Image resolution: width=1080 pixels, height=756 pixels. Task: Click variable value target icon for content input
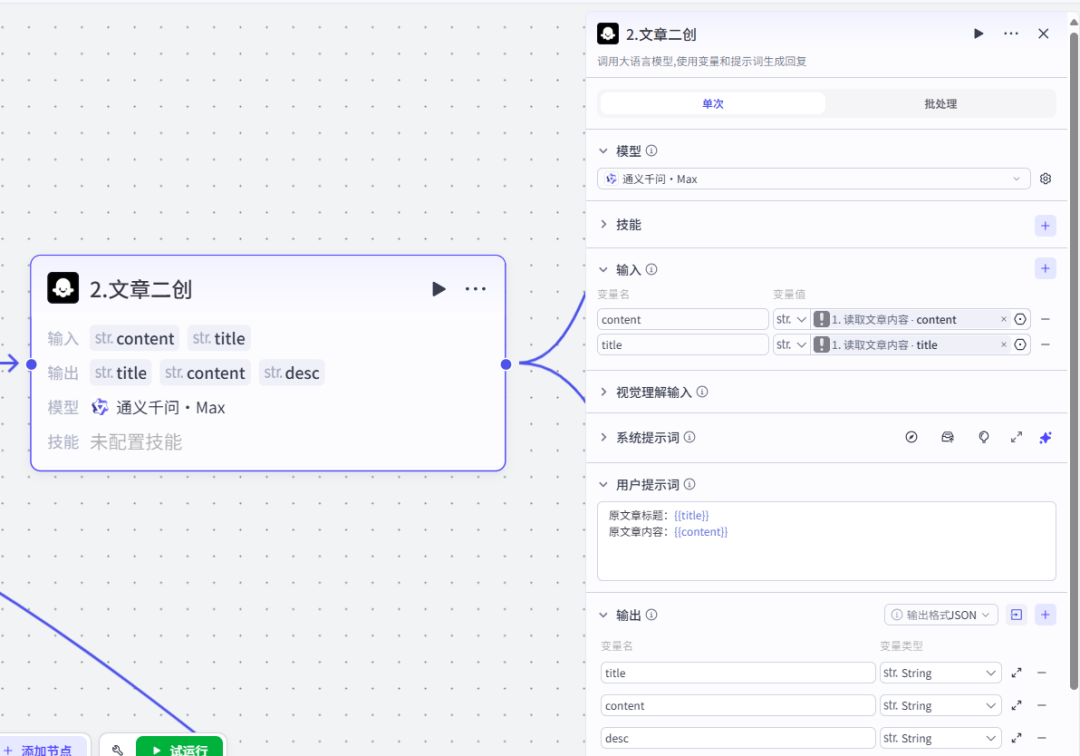1019,318
